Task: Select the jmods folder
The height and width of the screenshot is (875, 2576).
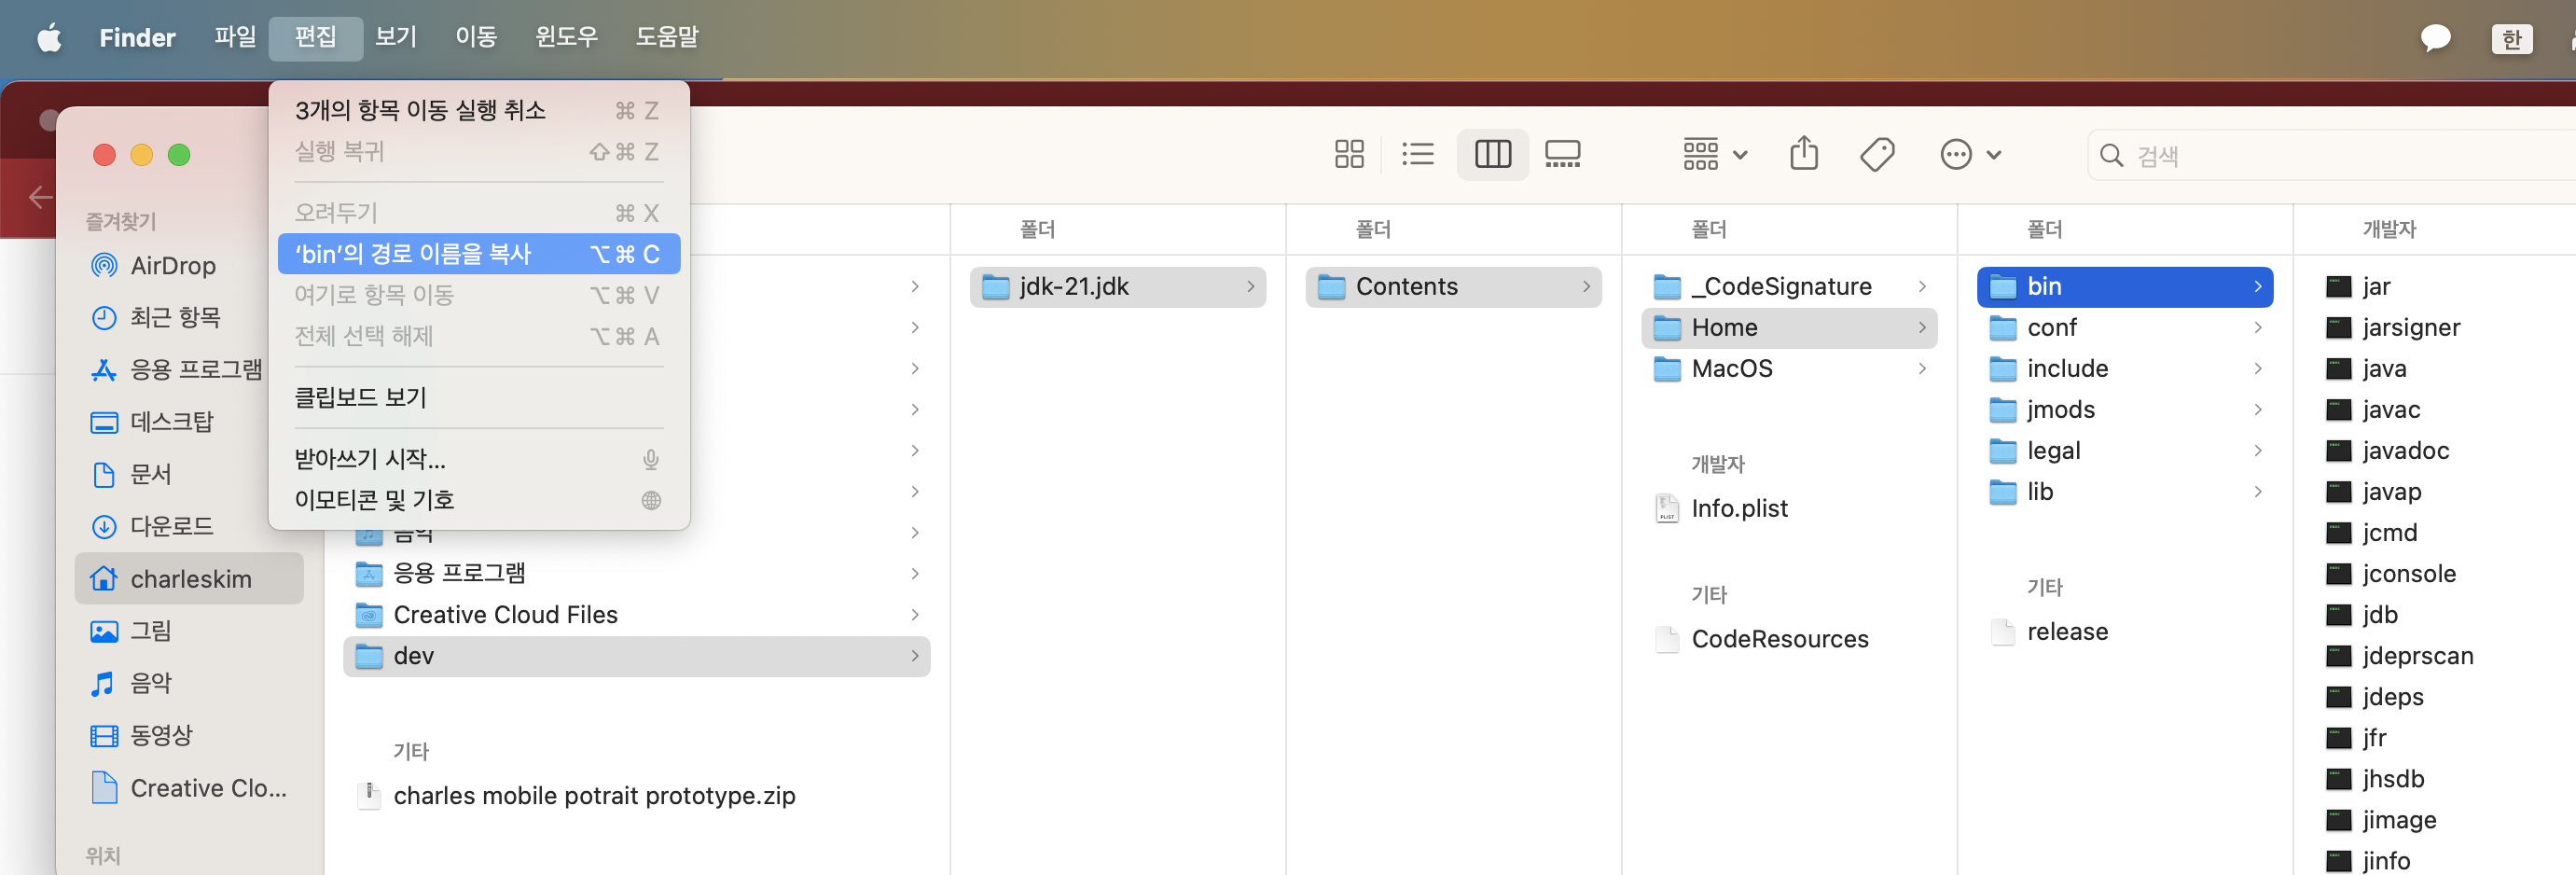Action: click(x=2124, y=410)
